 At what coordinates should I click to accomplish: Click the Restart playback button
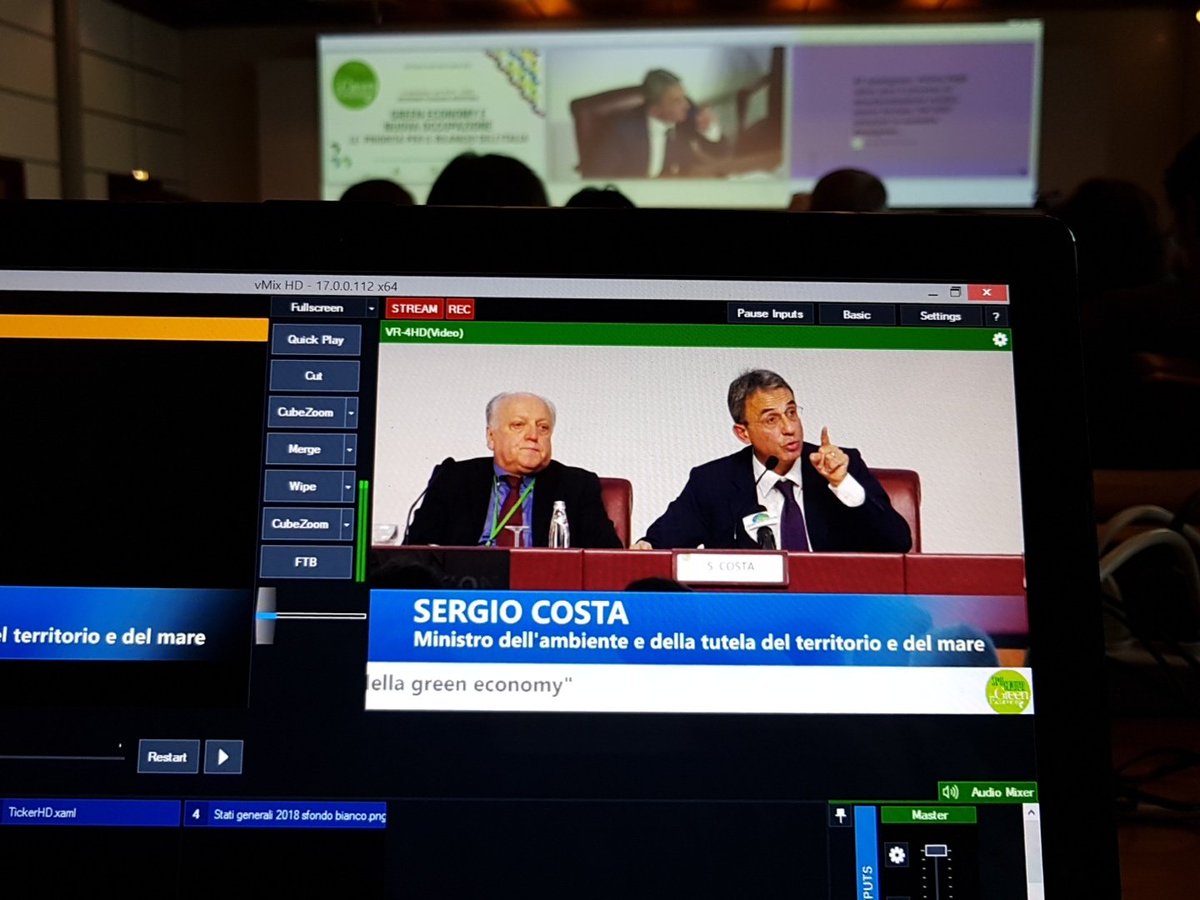(168, 756)
